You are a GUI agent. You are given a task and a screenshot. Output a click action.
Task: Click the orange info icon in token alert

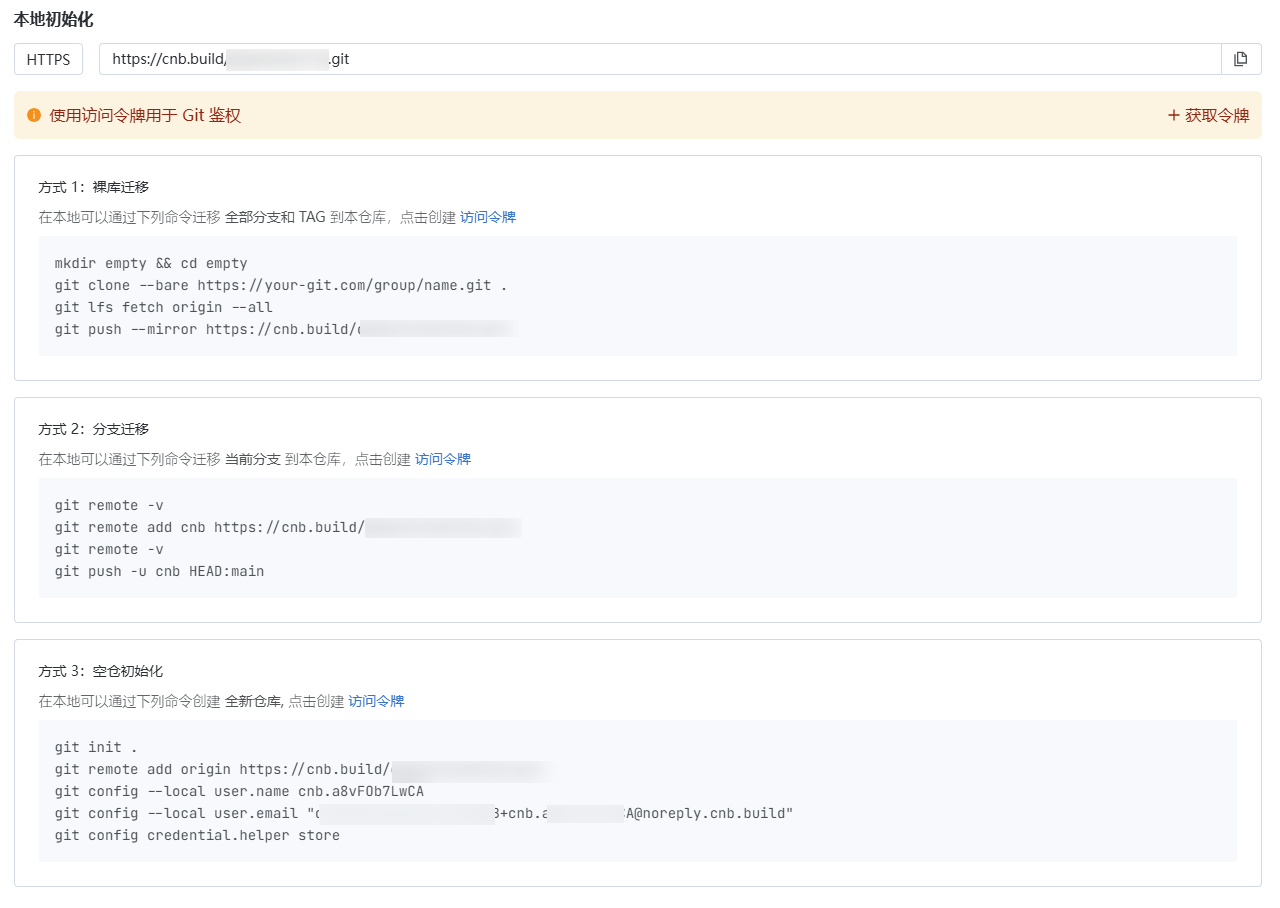[x=34, y=115]
